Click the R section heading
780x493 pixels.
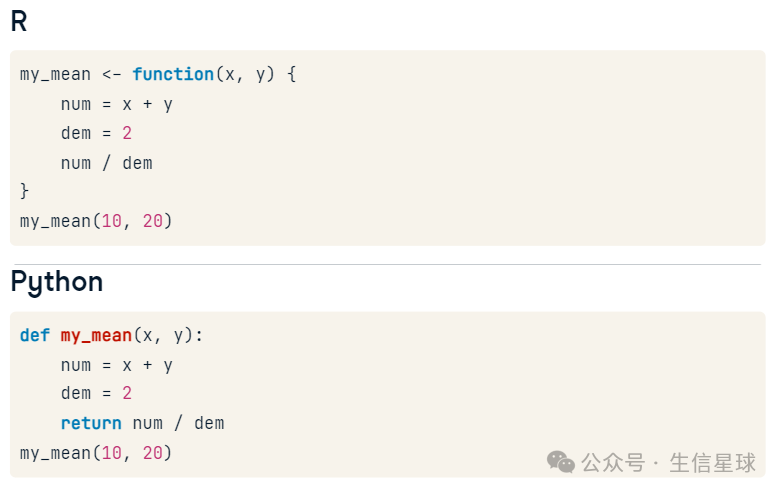pos(19,22)
